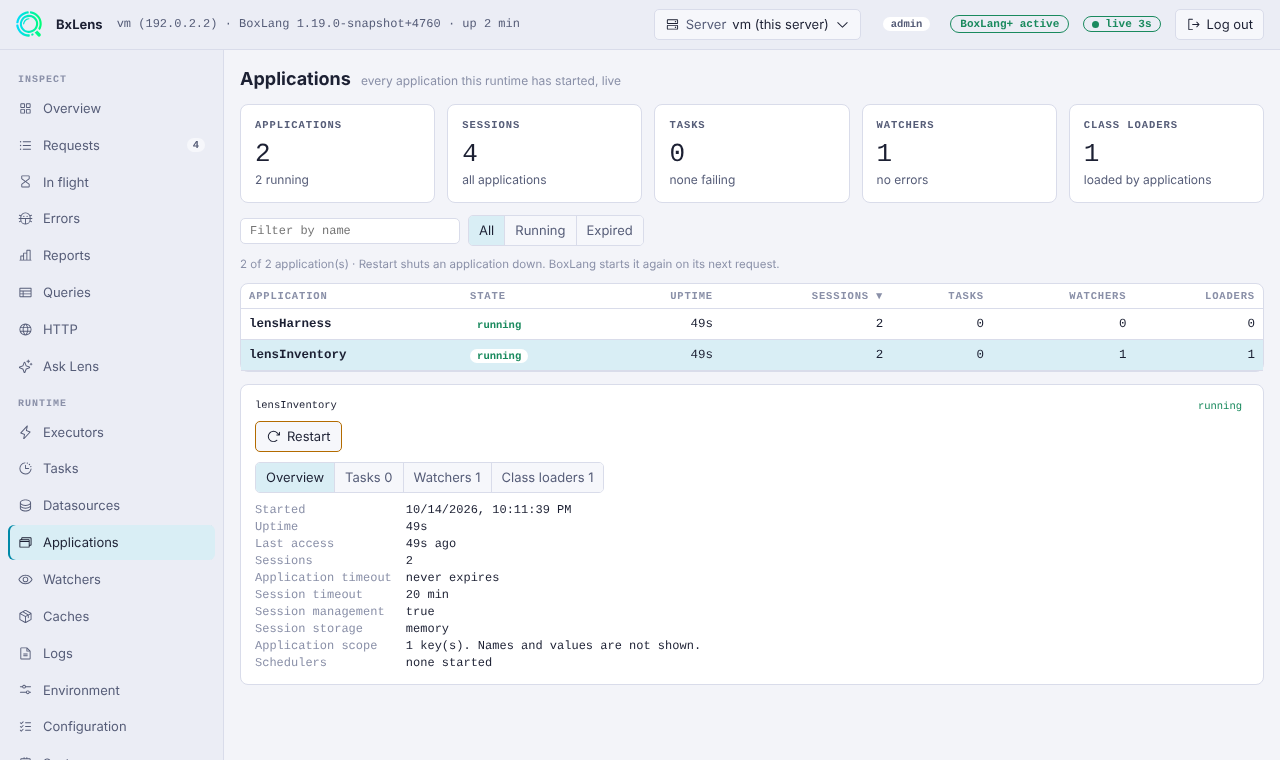Image resolution: width=1280 pixels, height=760 pixels.
Task: Open Requests via its sidebar list icon
Action: [25, 145]
